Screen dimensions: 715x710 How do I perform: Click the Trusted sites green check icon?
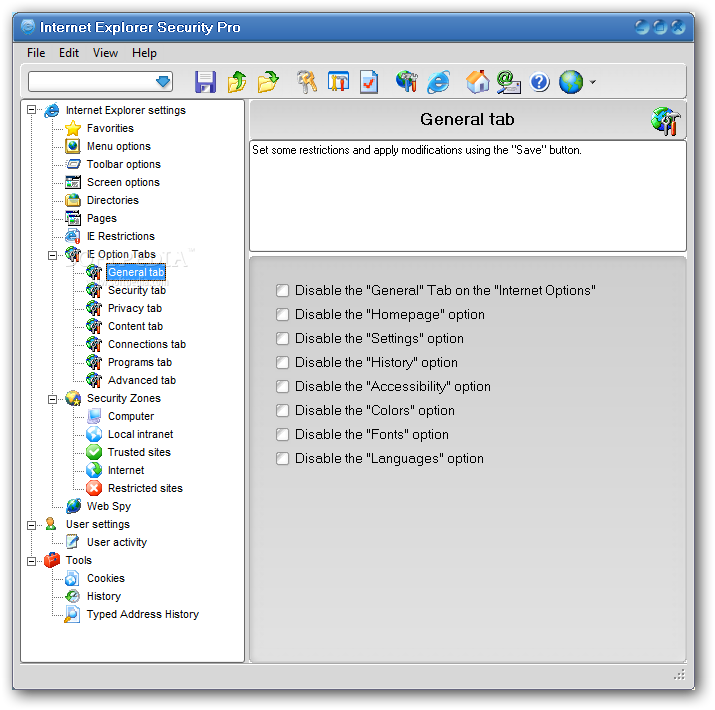coord(94,452)
